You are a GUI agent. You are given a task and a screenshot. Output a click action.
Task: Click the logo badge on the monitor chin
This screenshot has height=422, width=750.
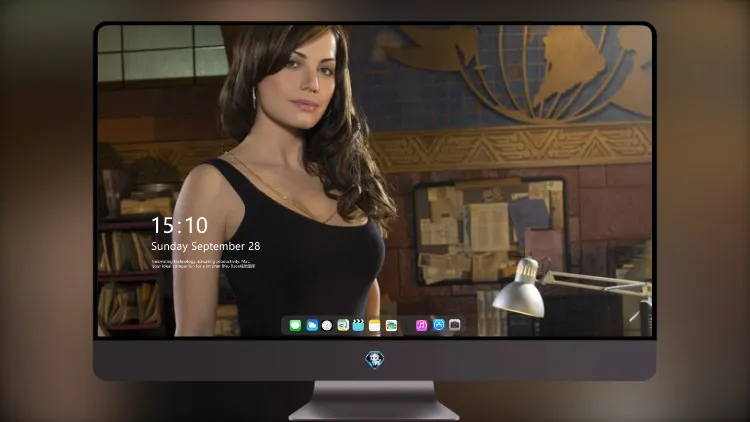point(375,360)
